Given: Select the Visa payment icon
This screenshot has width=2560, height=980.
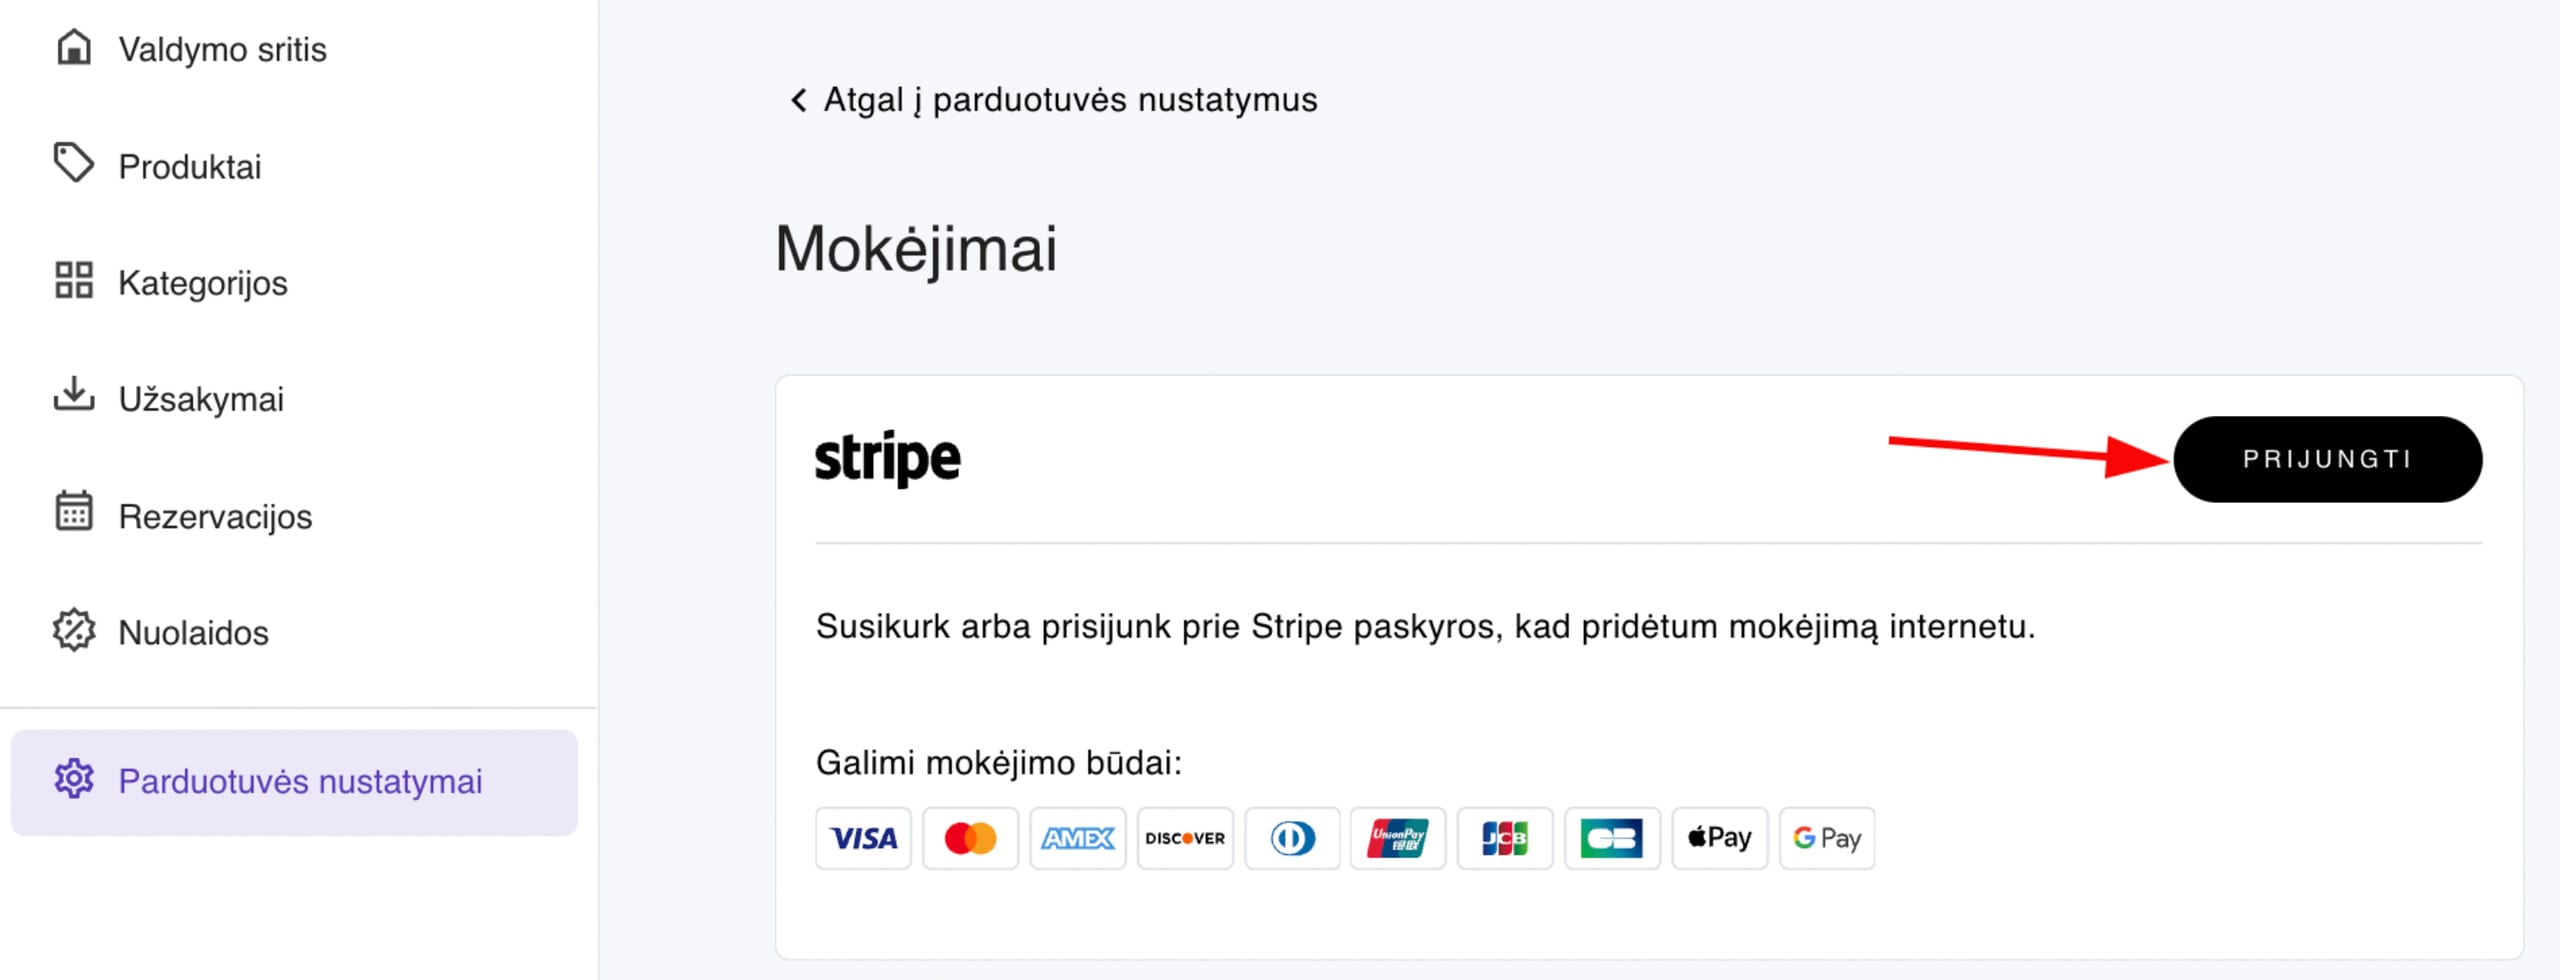Looking at the screenshot, I should tap(862, 838).
